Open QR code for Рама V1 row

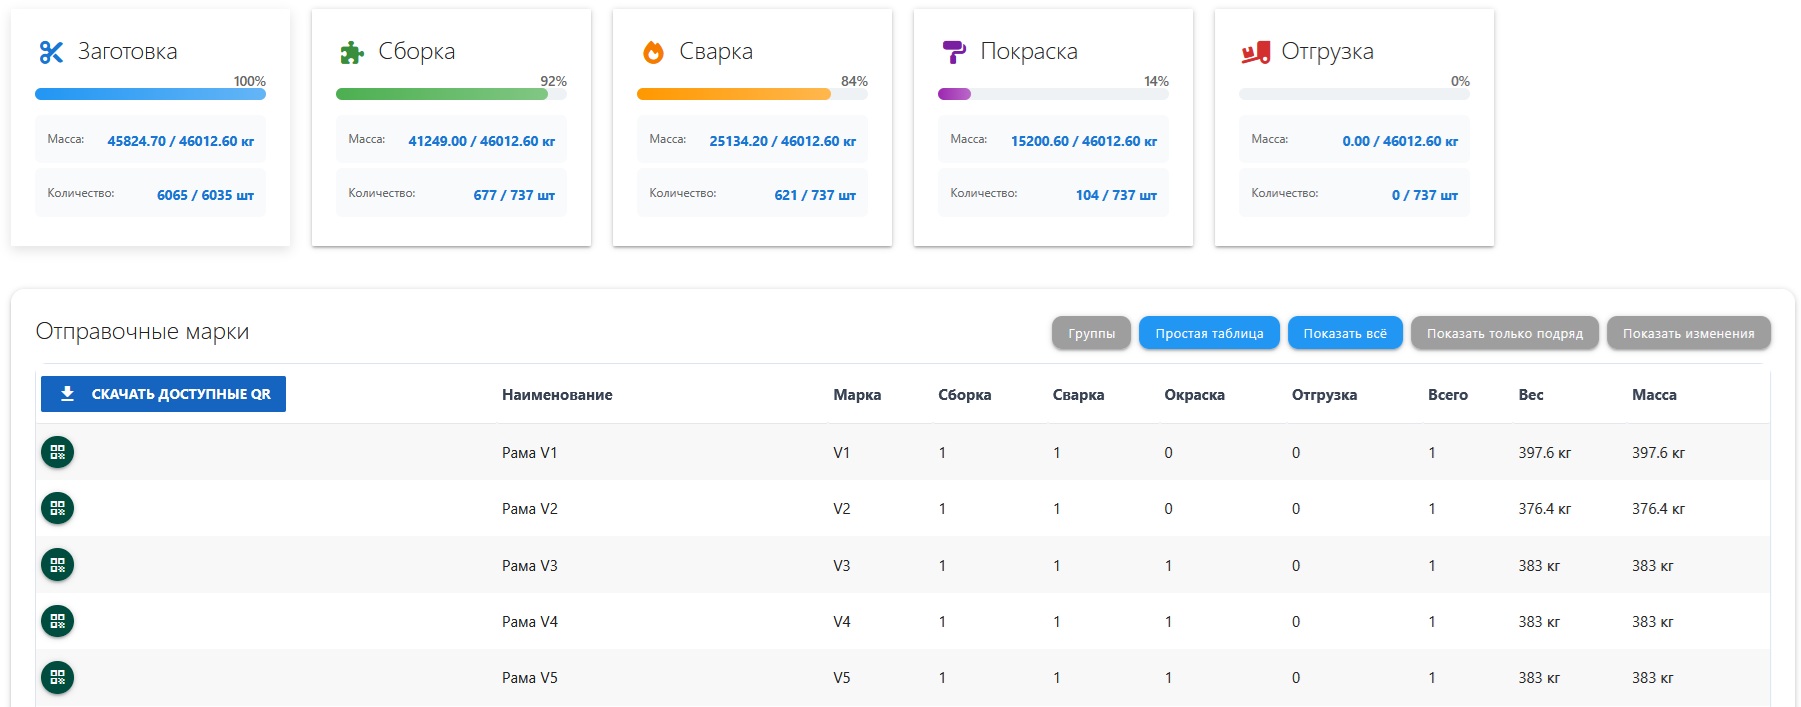click(58, 452)
